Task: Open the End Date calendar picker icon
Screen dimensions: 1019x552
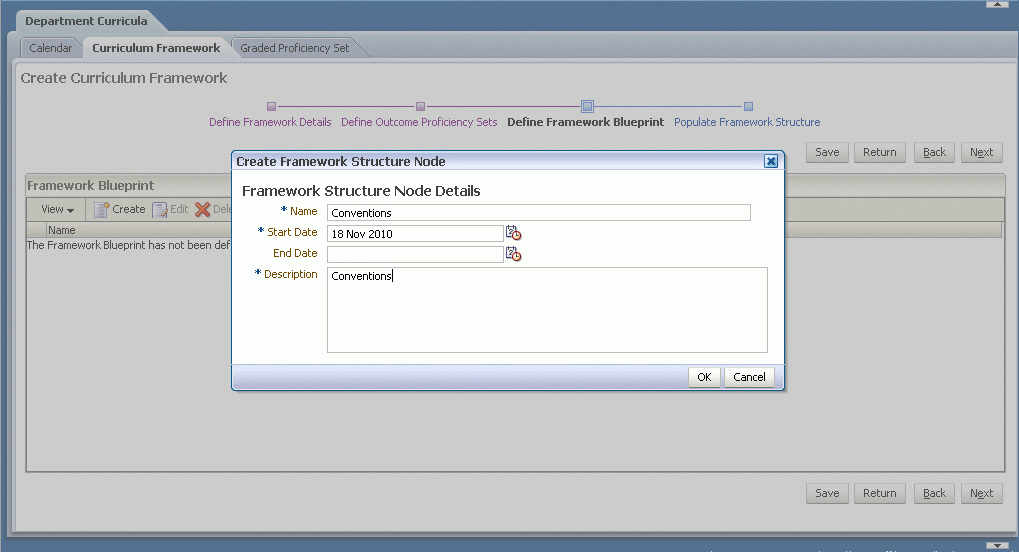Action: 513,254
